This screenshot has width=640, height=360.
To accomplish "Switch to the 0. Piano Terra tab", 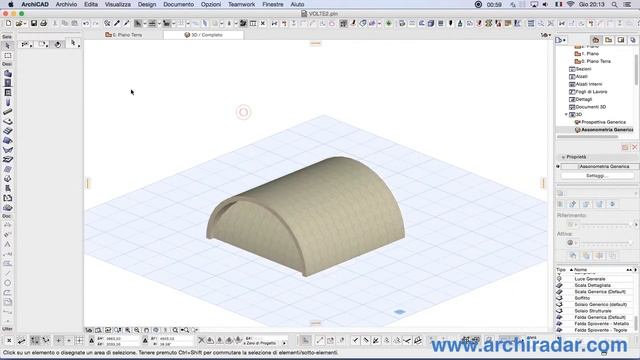I will tap(124, 35).
